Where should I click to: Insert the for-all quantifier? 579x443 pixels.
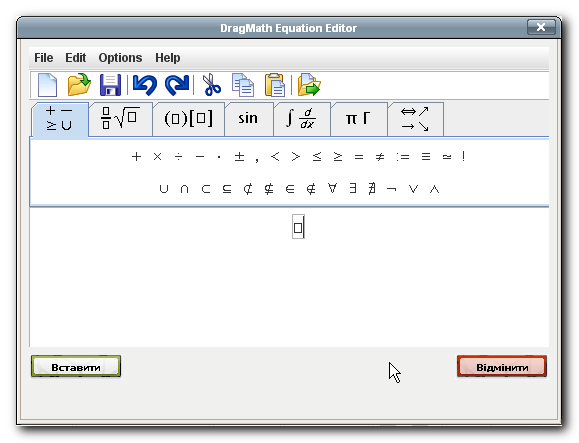pos(332,189)
